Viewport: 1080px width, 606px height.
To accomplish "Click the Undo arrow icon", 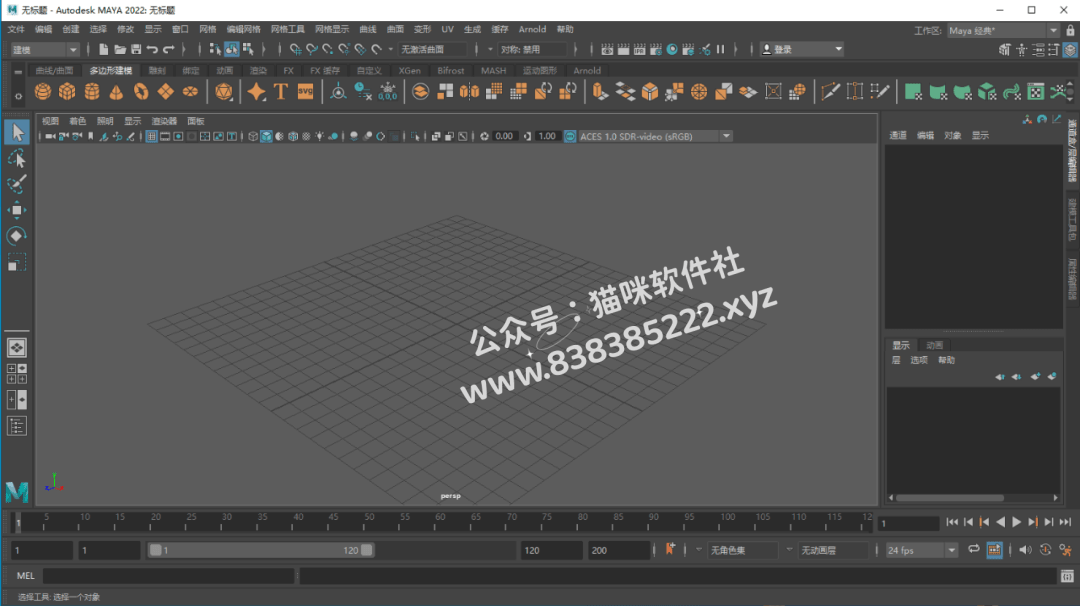I will click(x=152, y=50).
